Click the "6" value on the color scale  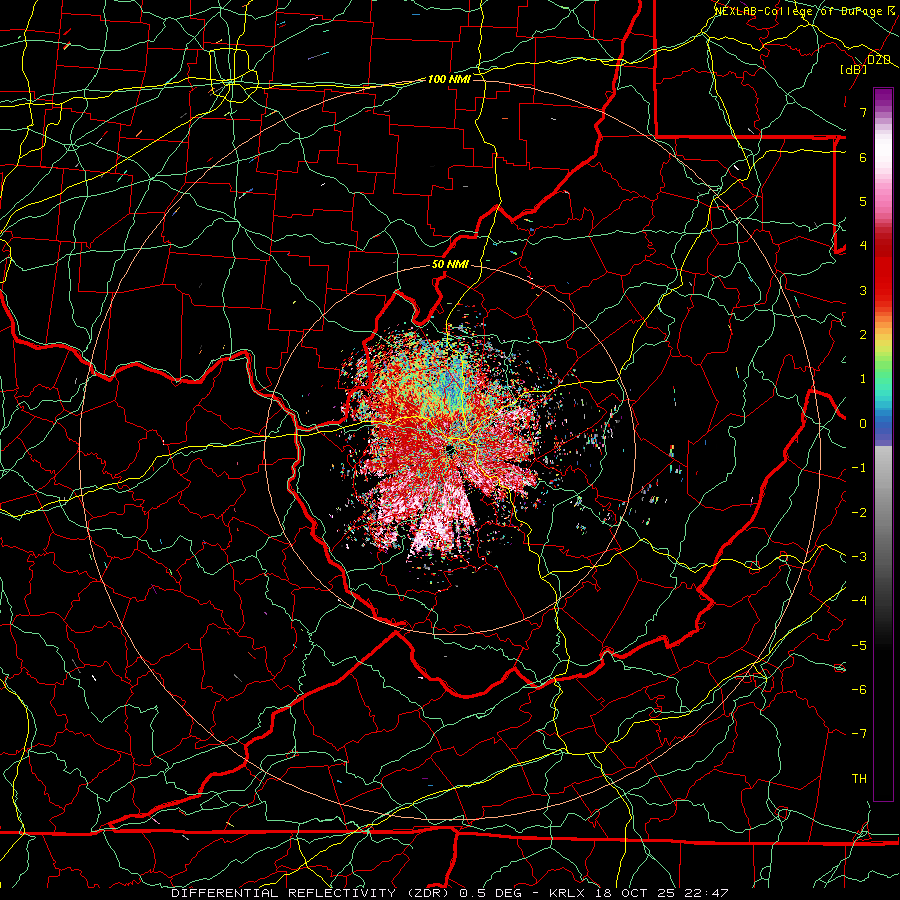(863, 157)
